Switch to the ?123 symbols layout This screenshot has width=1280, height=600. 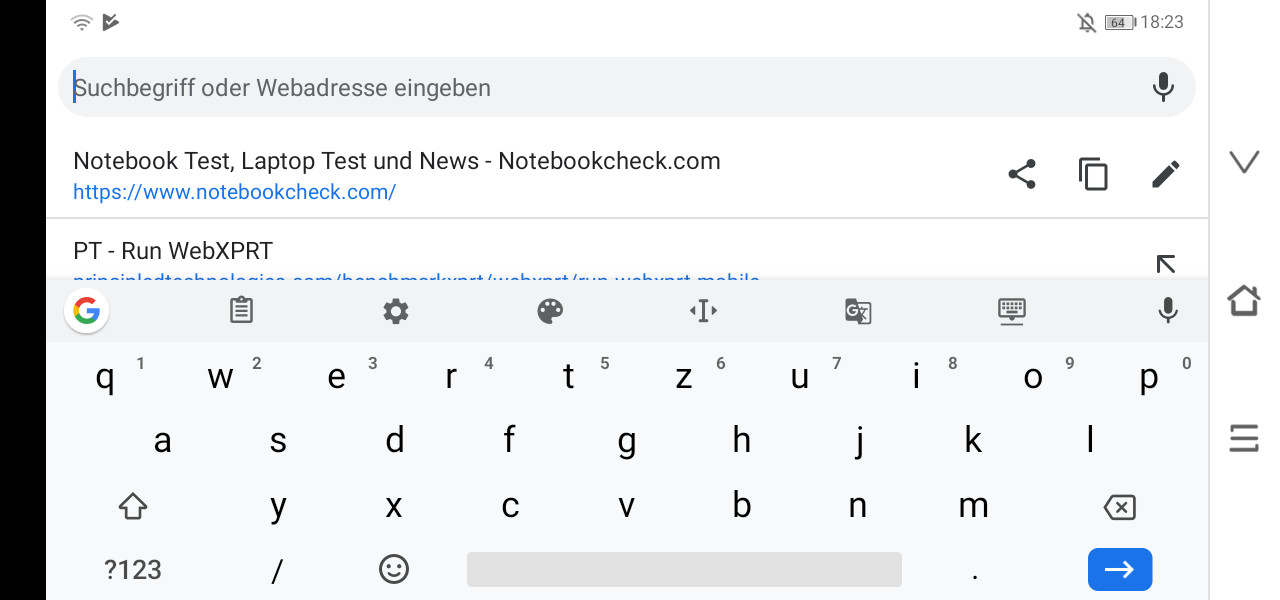point(133,570)
